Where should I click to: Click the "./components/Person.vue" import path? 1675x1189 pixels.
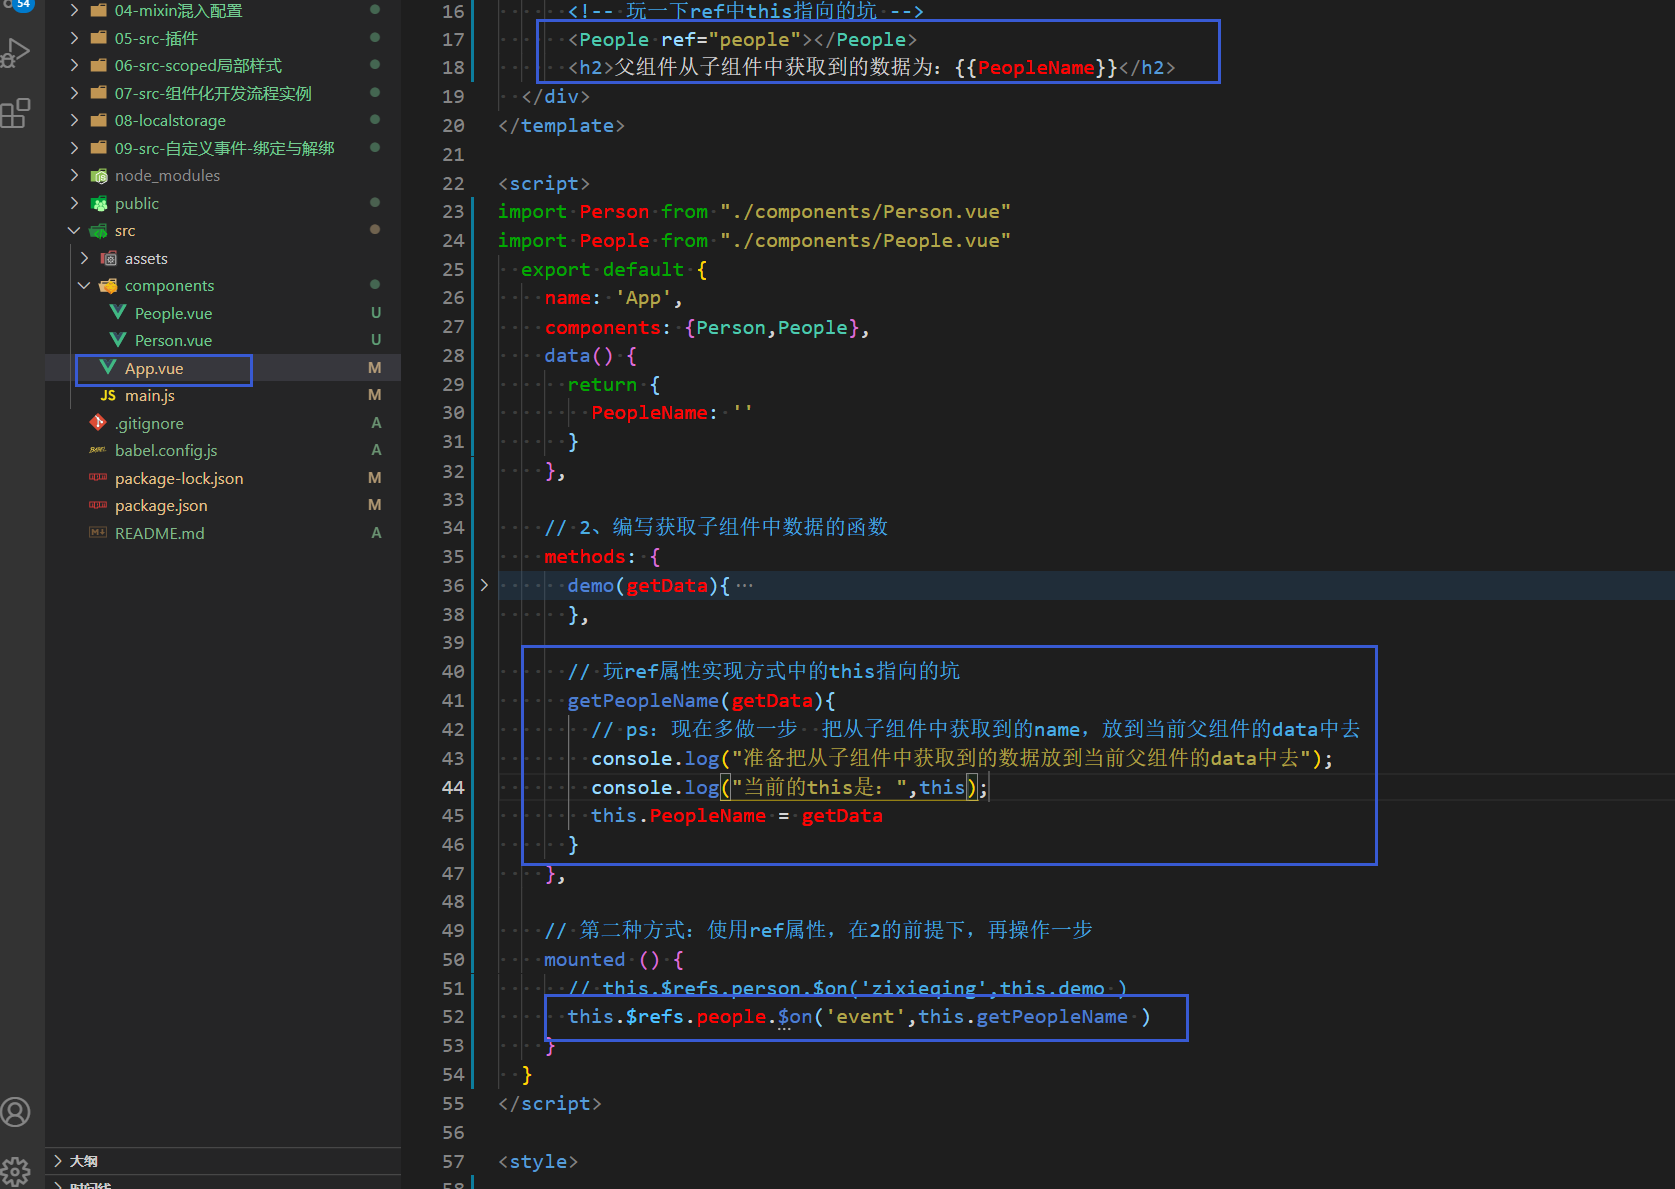point(865,211)
